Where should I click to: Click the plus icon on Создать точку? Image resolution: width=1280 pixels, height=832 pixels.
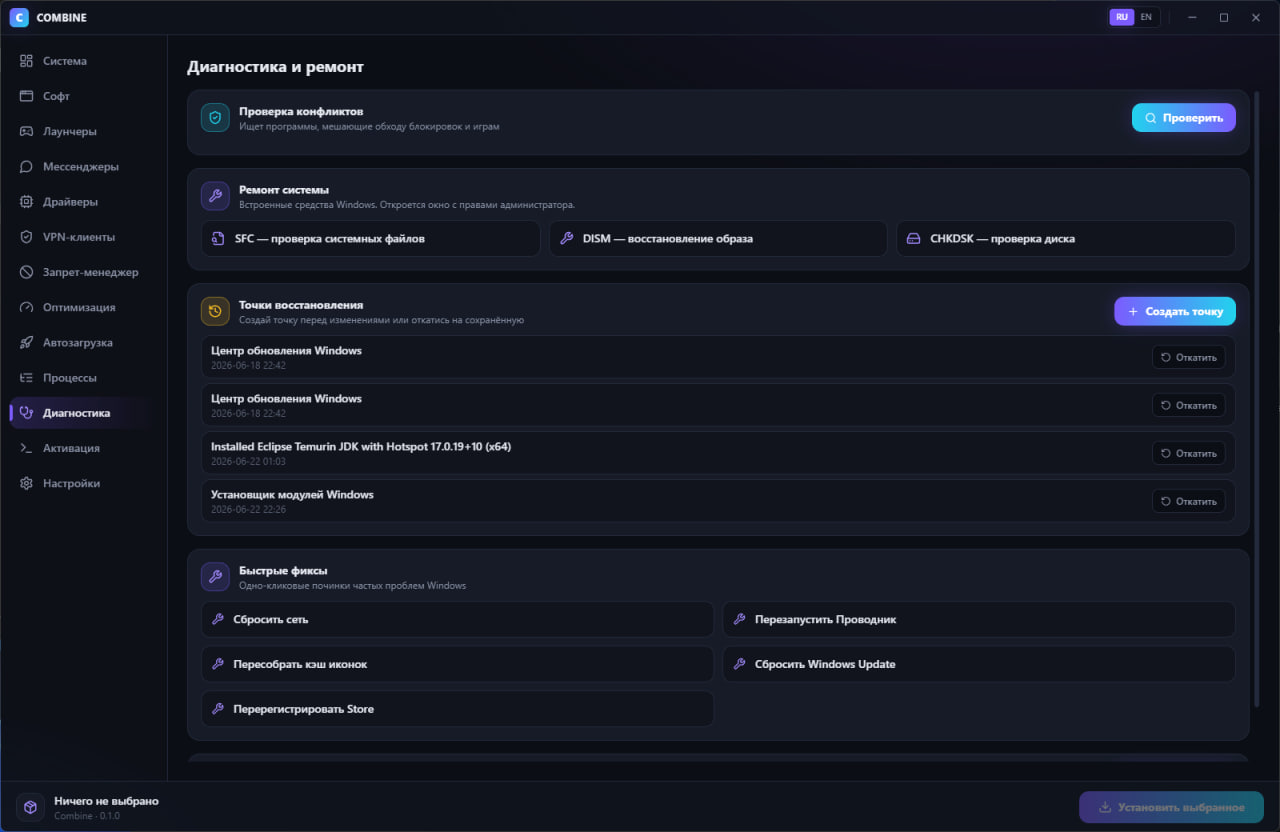coord(1133,311)
